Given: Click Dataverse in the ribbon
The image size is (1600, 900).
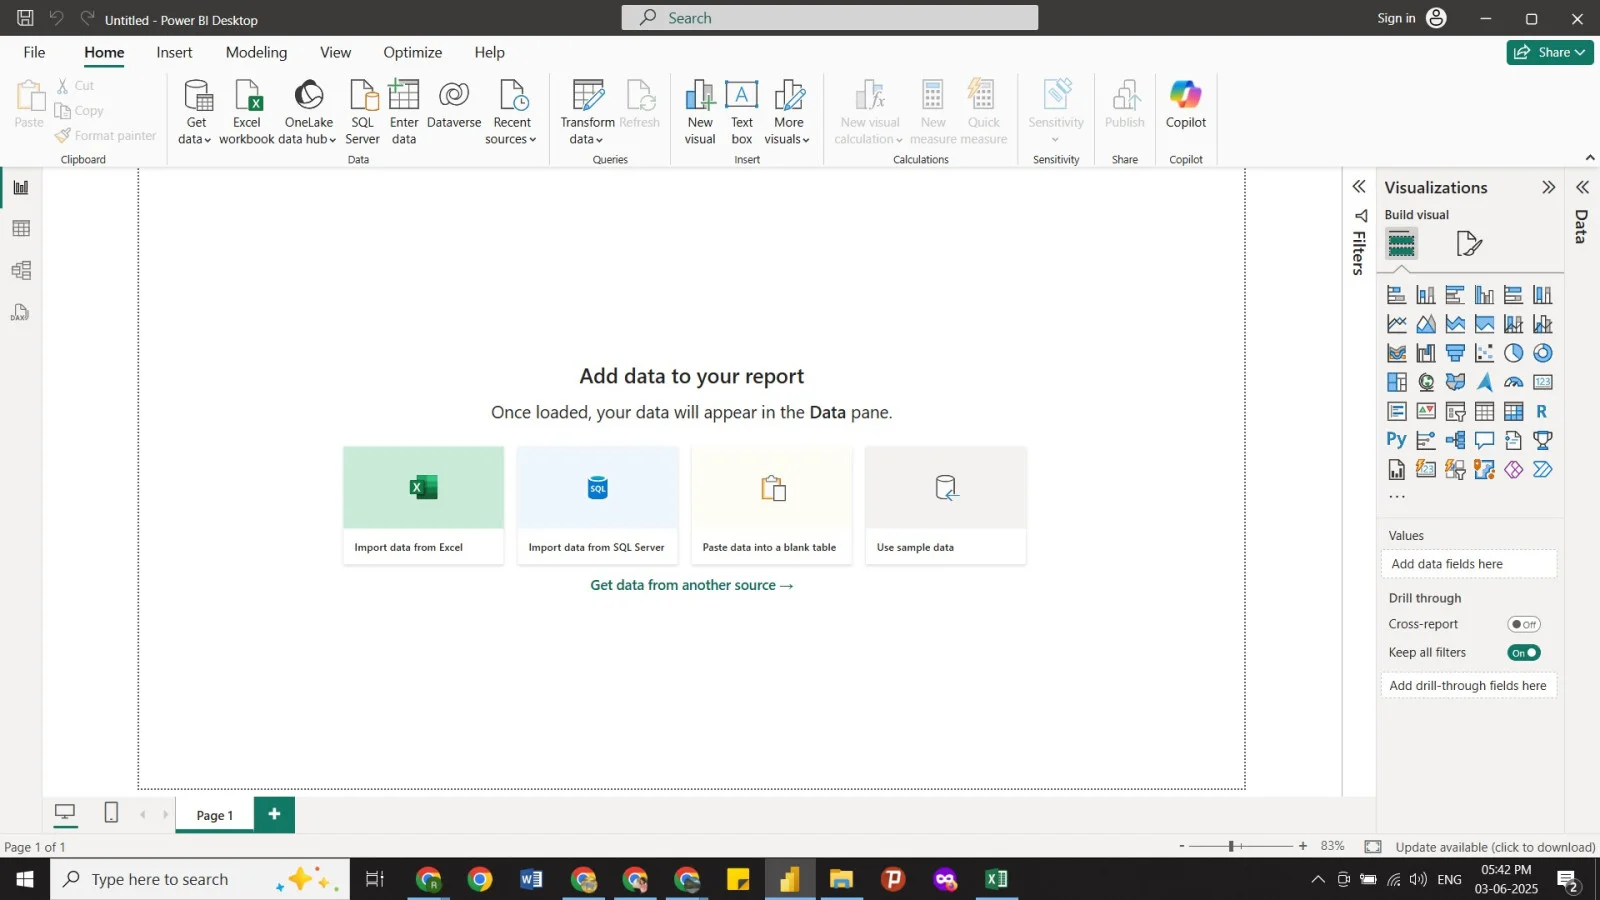Looking at the screenshot, I should [454, 105].
